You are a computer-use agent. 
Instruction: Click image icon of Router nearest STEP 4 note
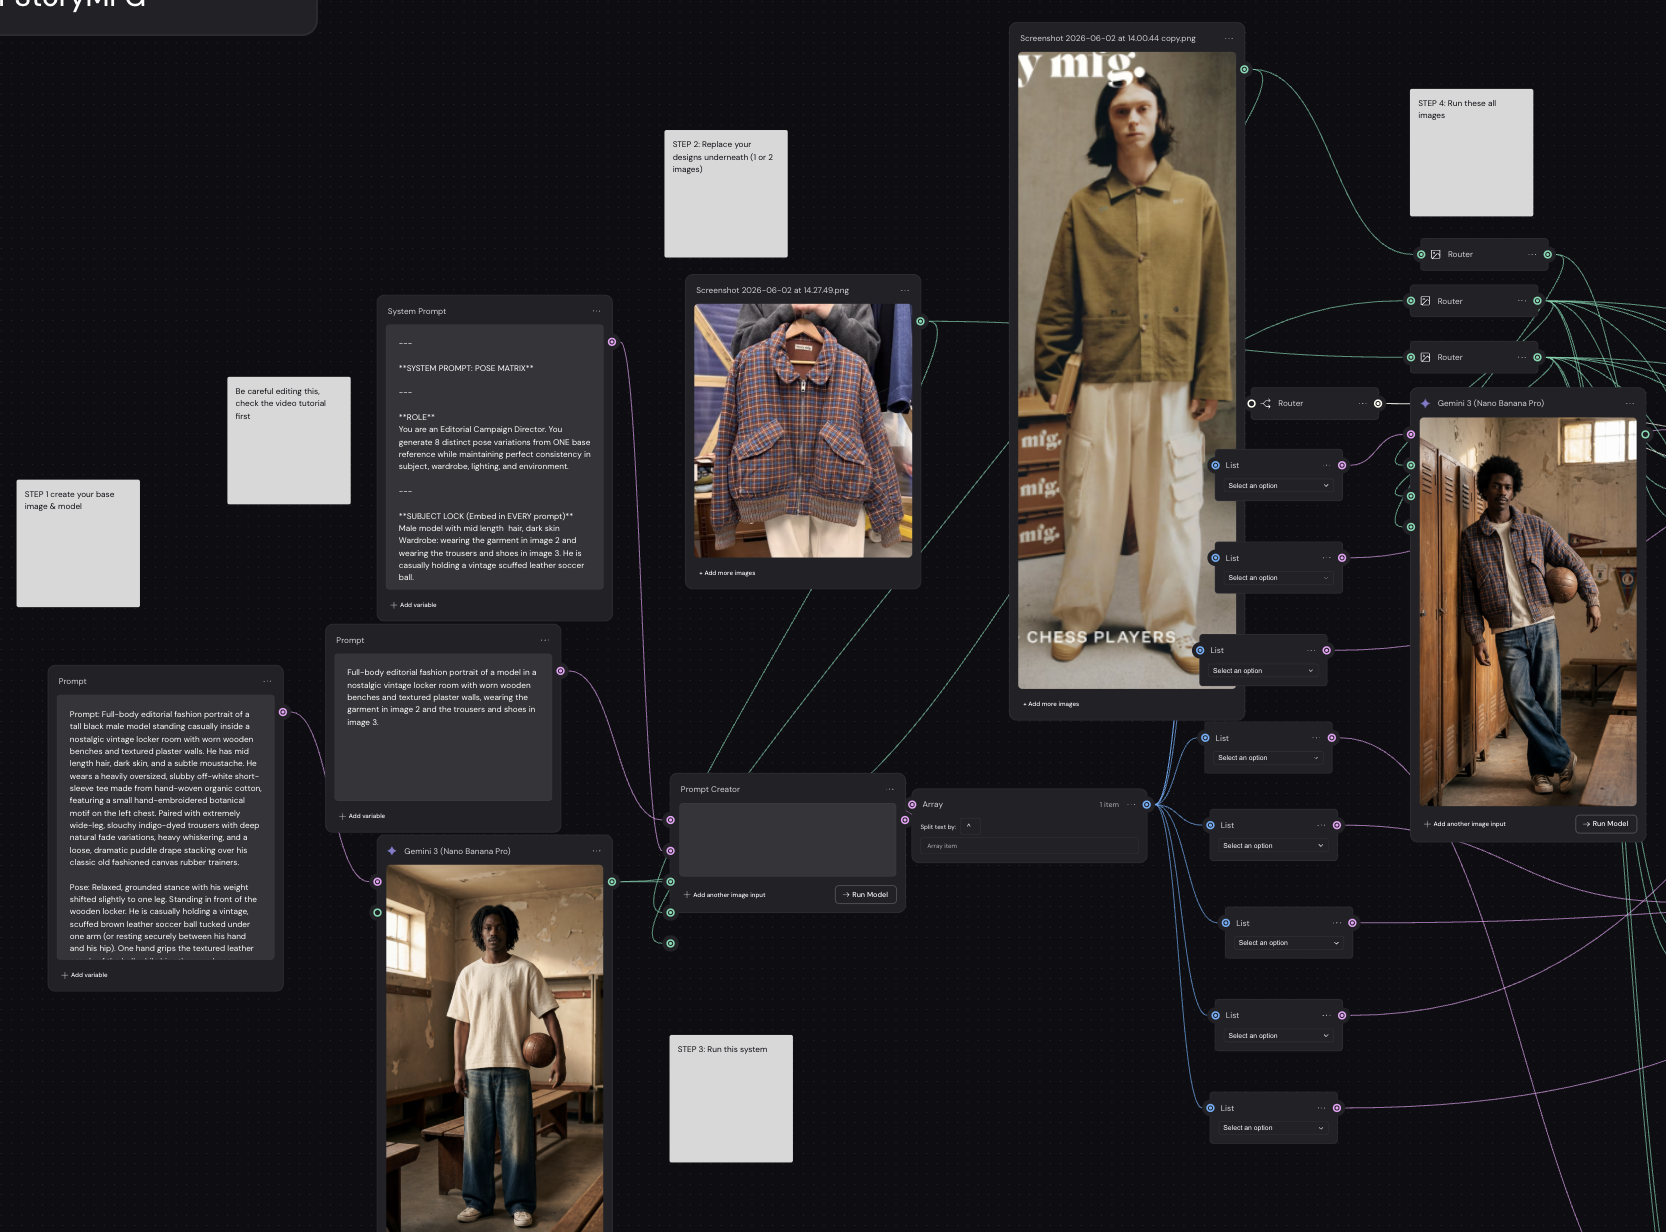[x=1435, y=254]
